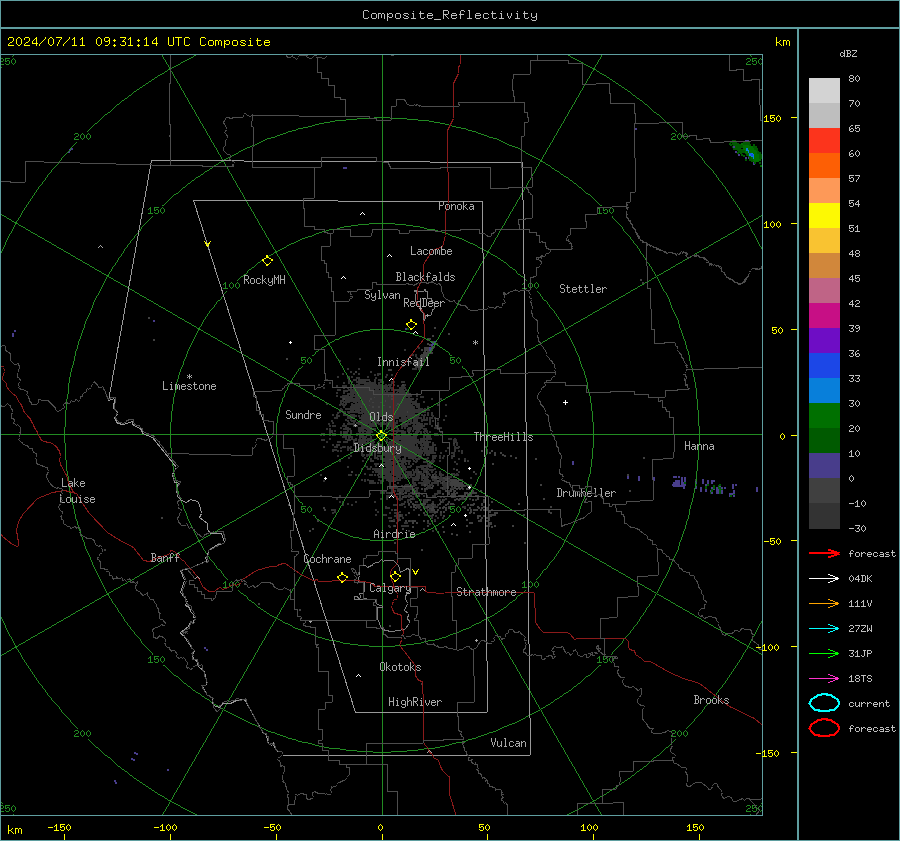Select the magenta 39–42 dBZ color swatch
Image resolution: width=900 pixels, height=841 pixels.
[x=824, y=315]
